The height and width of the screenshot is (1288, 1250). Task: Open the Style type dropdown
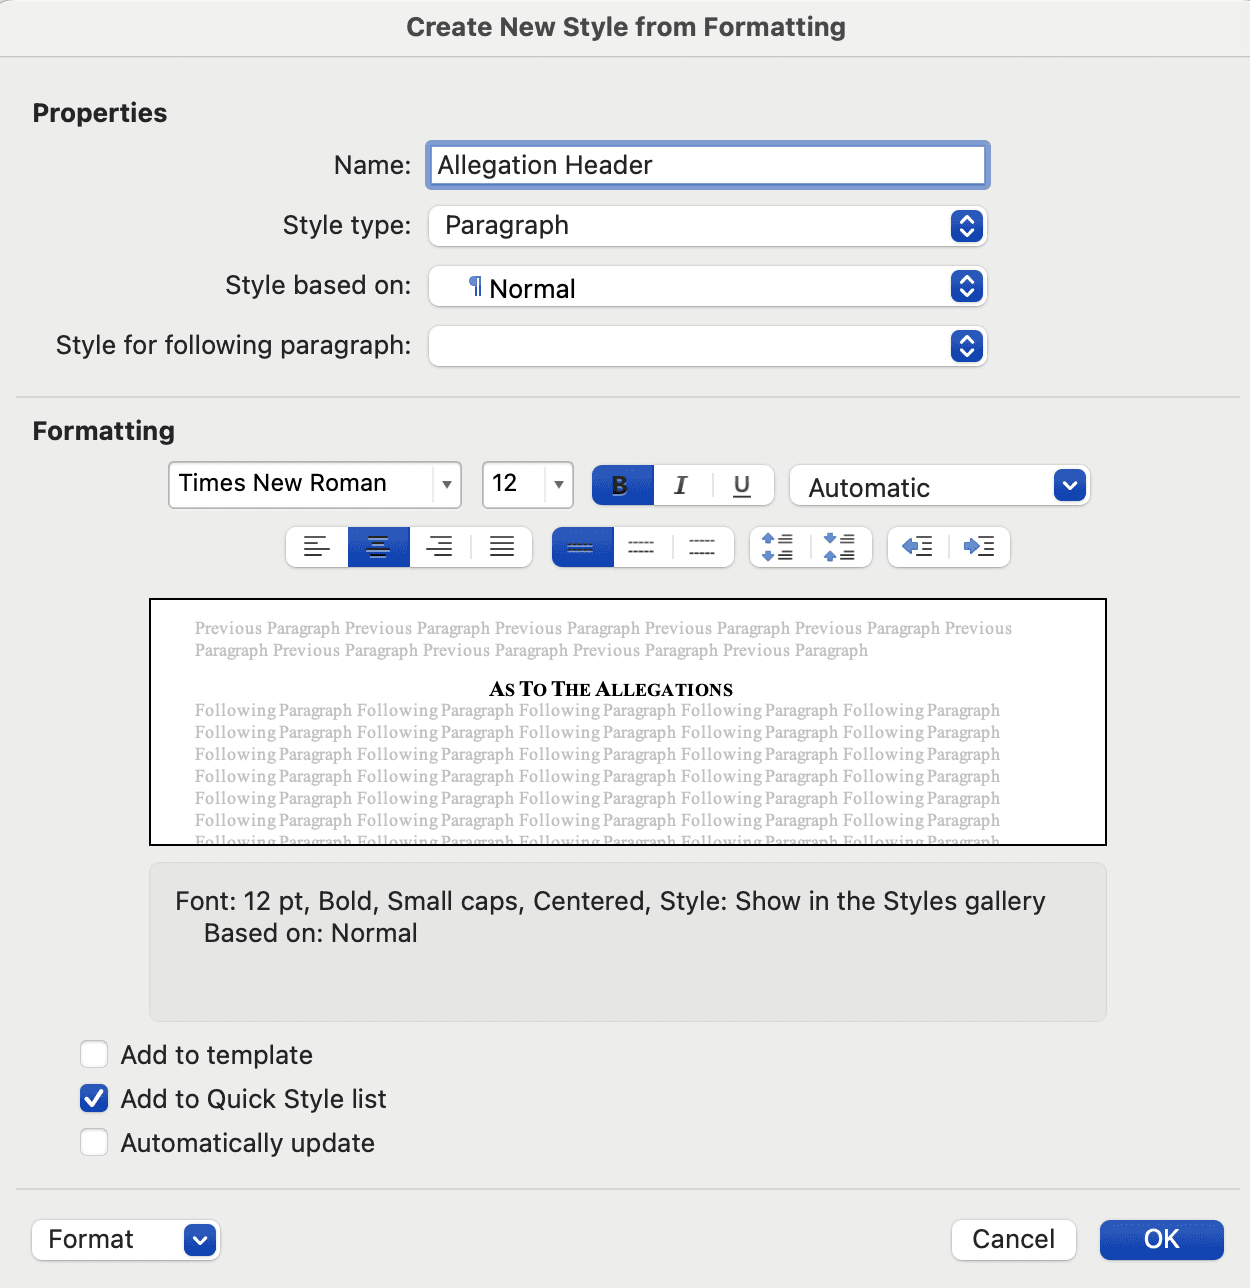click(965, 226)
